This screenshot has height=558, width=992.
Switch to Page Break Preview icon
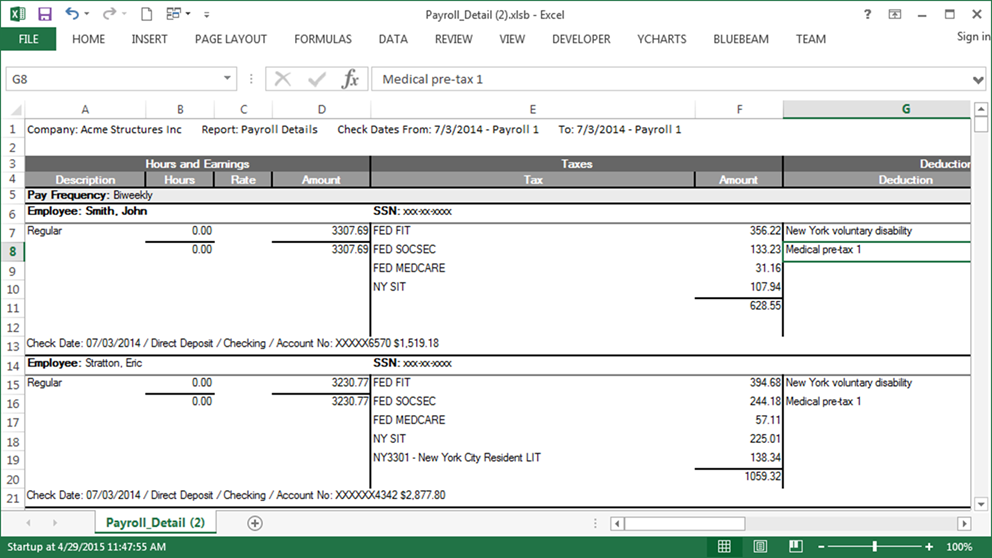coord(796,547)
